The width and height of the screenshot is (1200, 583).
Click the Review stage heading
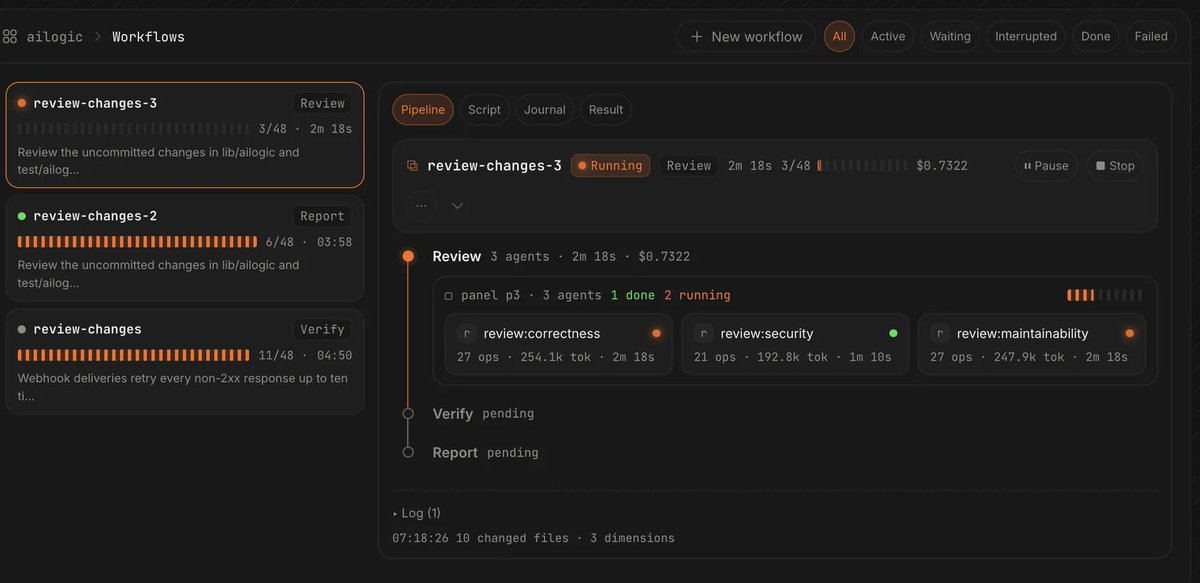[x=457, y=257]
